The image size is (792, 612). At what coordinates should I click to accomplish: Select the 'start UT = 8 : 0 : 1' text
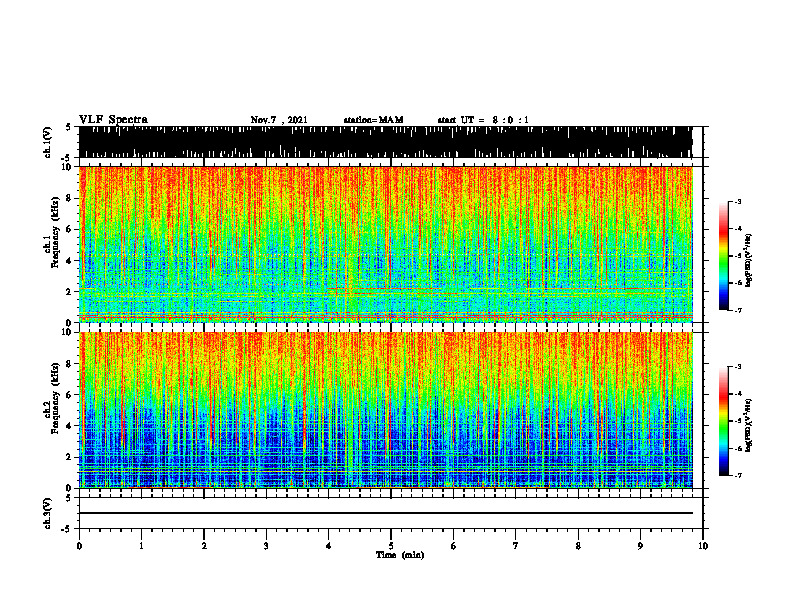pos(483,120)
